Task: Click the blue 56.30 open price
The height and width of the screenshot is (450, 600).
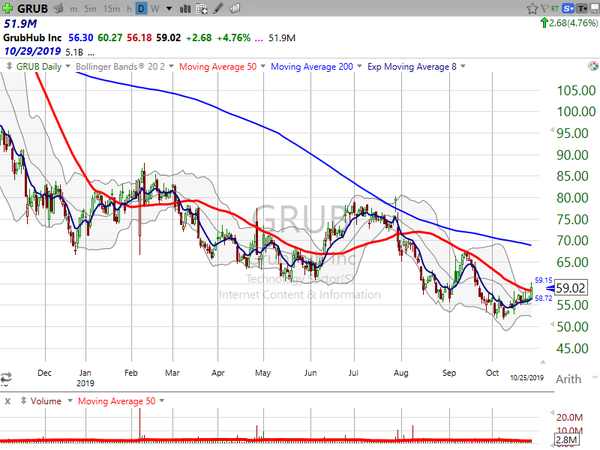Action: pyautogui.click(x=81, y=38)
